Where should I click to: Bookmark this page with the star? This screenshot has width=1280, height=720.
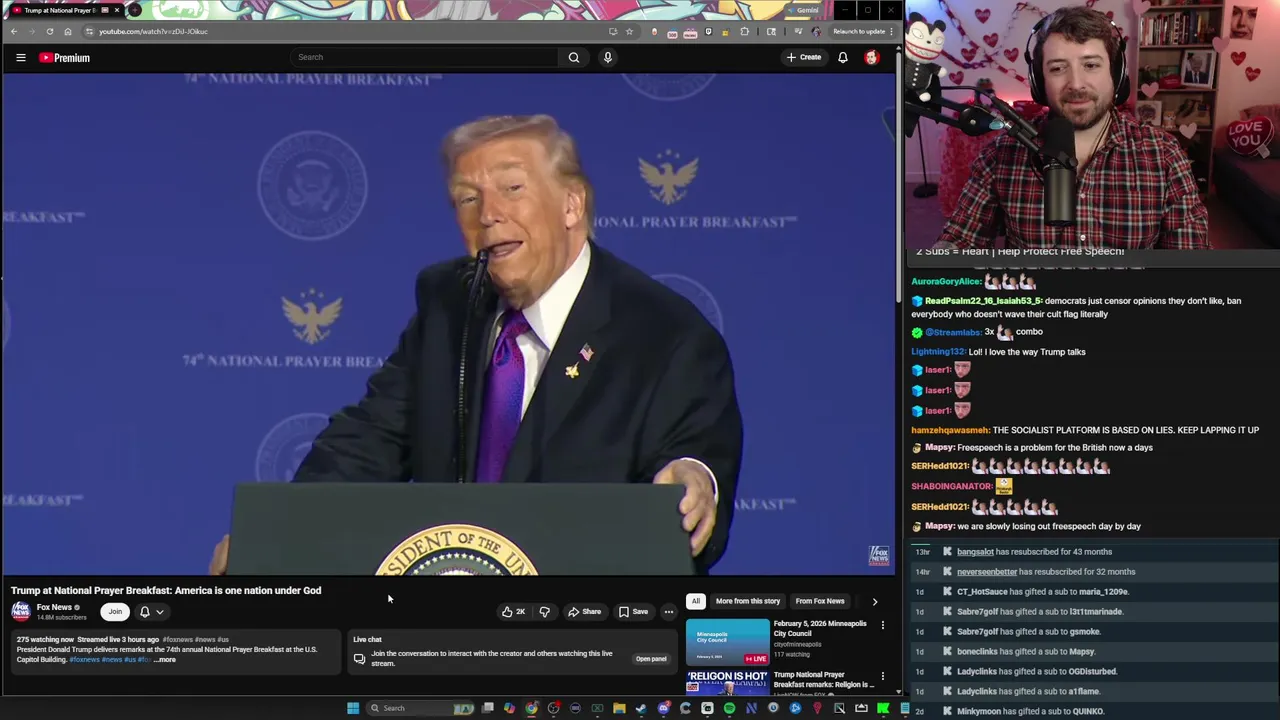coord(629,31)
